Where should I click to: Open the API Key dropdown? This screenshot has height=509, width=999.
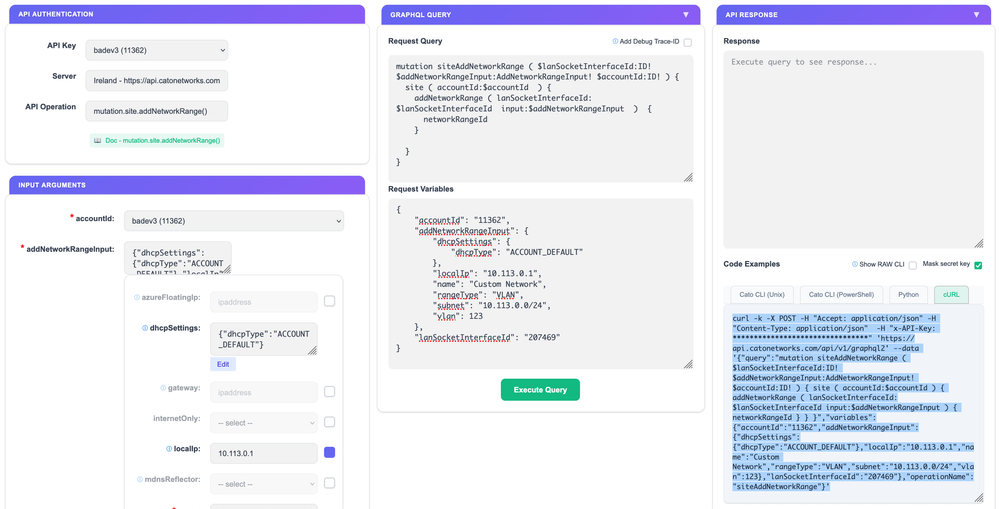pyautogui.click(x=157, y=49)
